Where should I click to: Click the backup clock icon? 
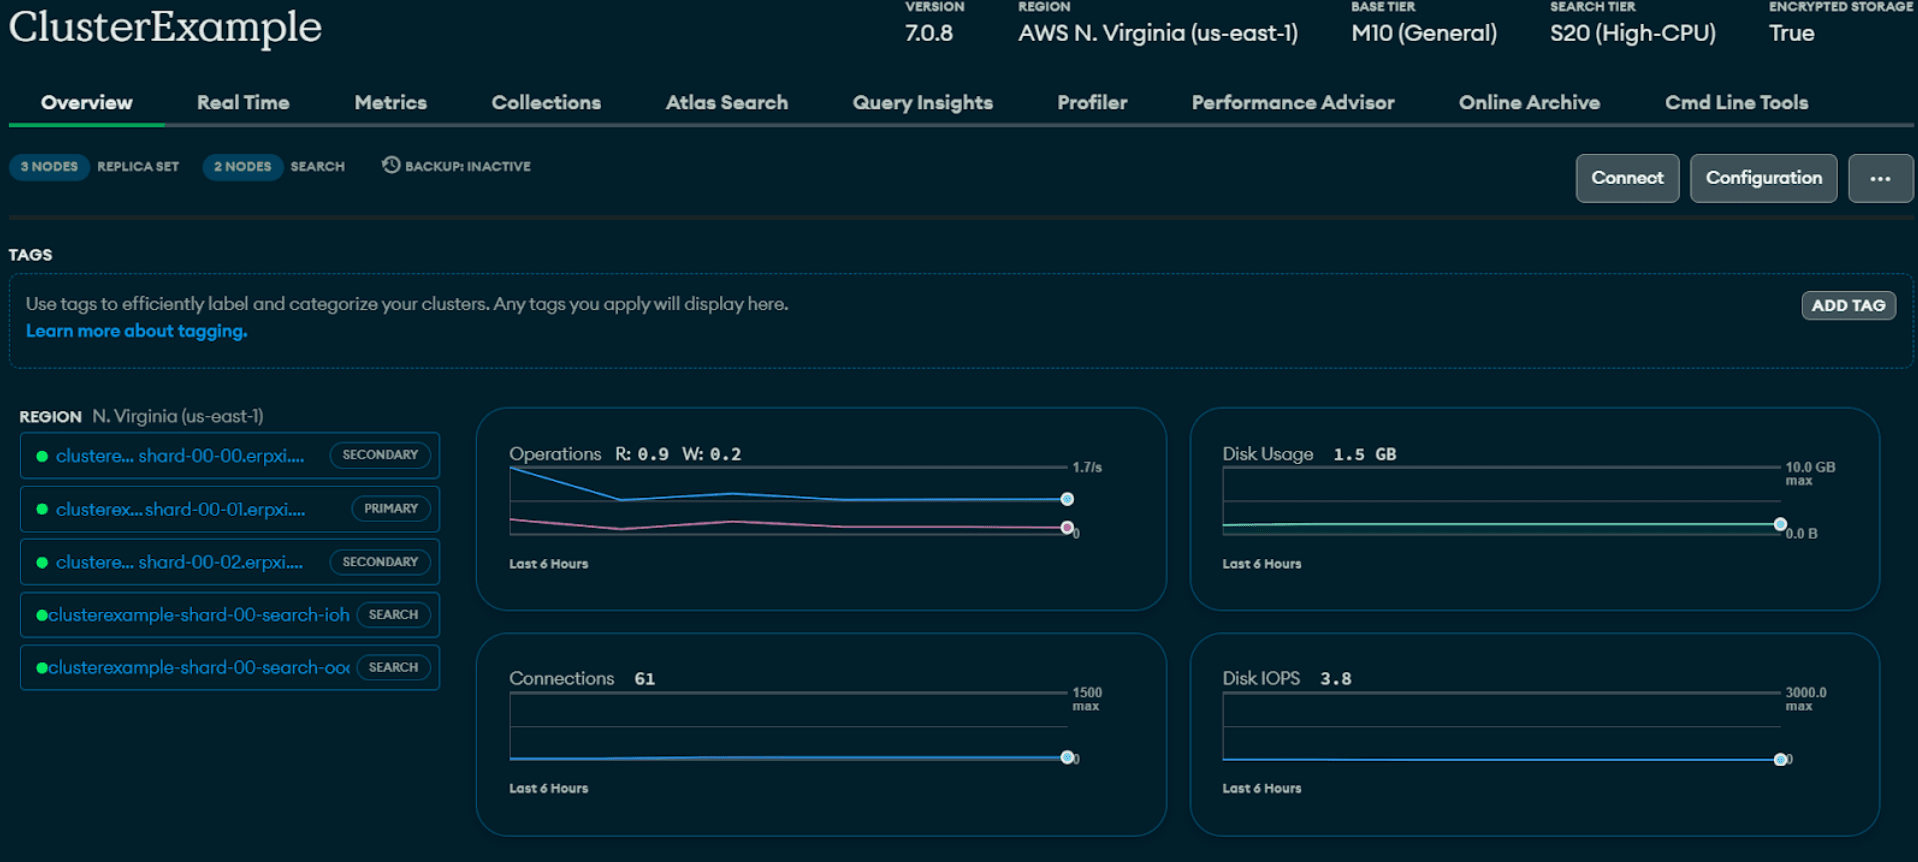coord(391,165)
